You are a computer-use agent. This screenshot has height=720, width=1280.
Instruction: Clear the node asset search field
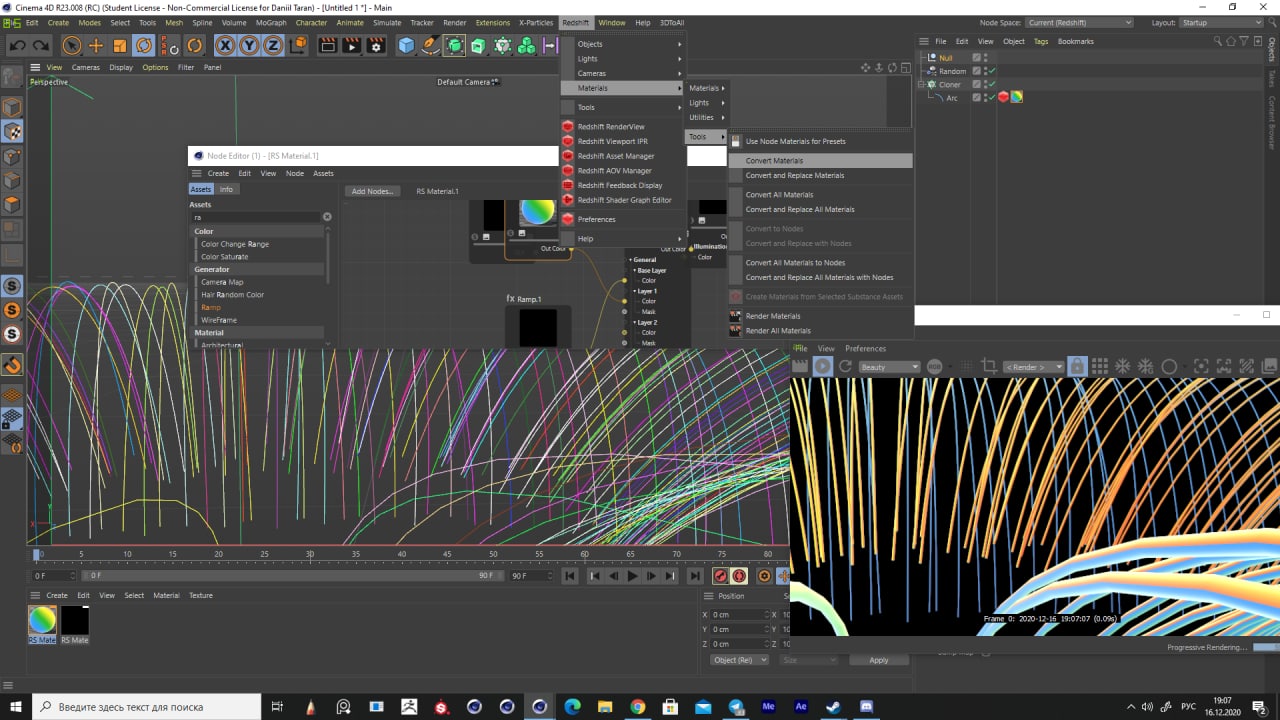click(x=327, y=217)
